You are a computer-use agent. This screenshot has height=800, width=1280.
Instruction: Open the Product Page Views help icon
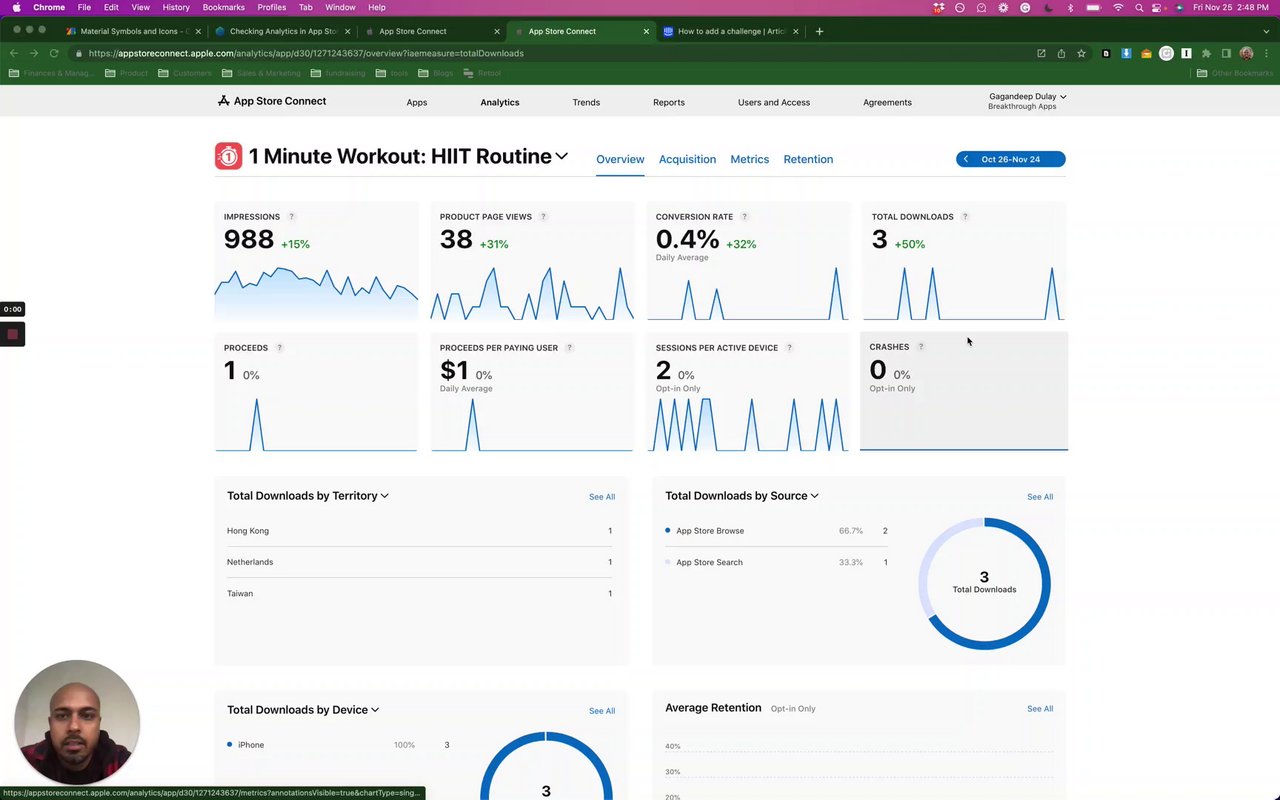(x=544, y=217)
